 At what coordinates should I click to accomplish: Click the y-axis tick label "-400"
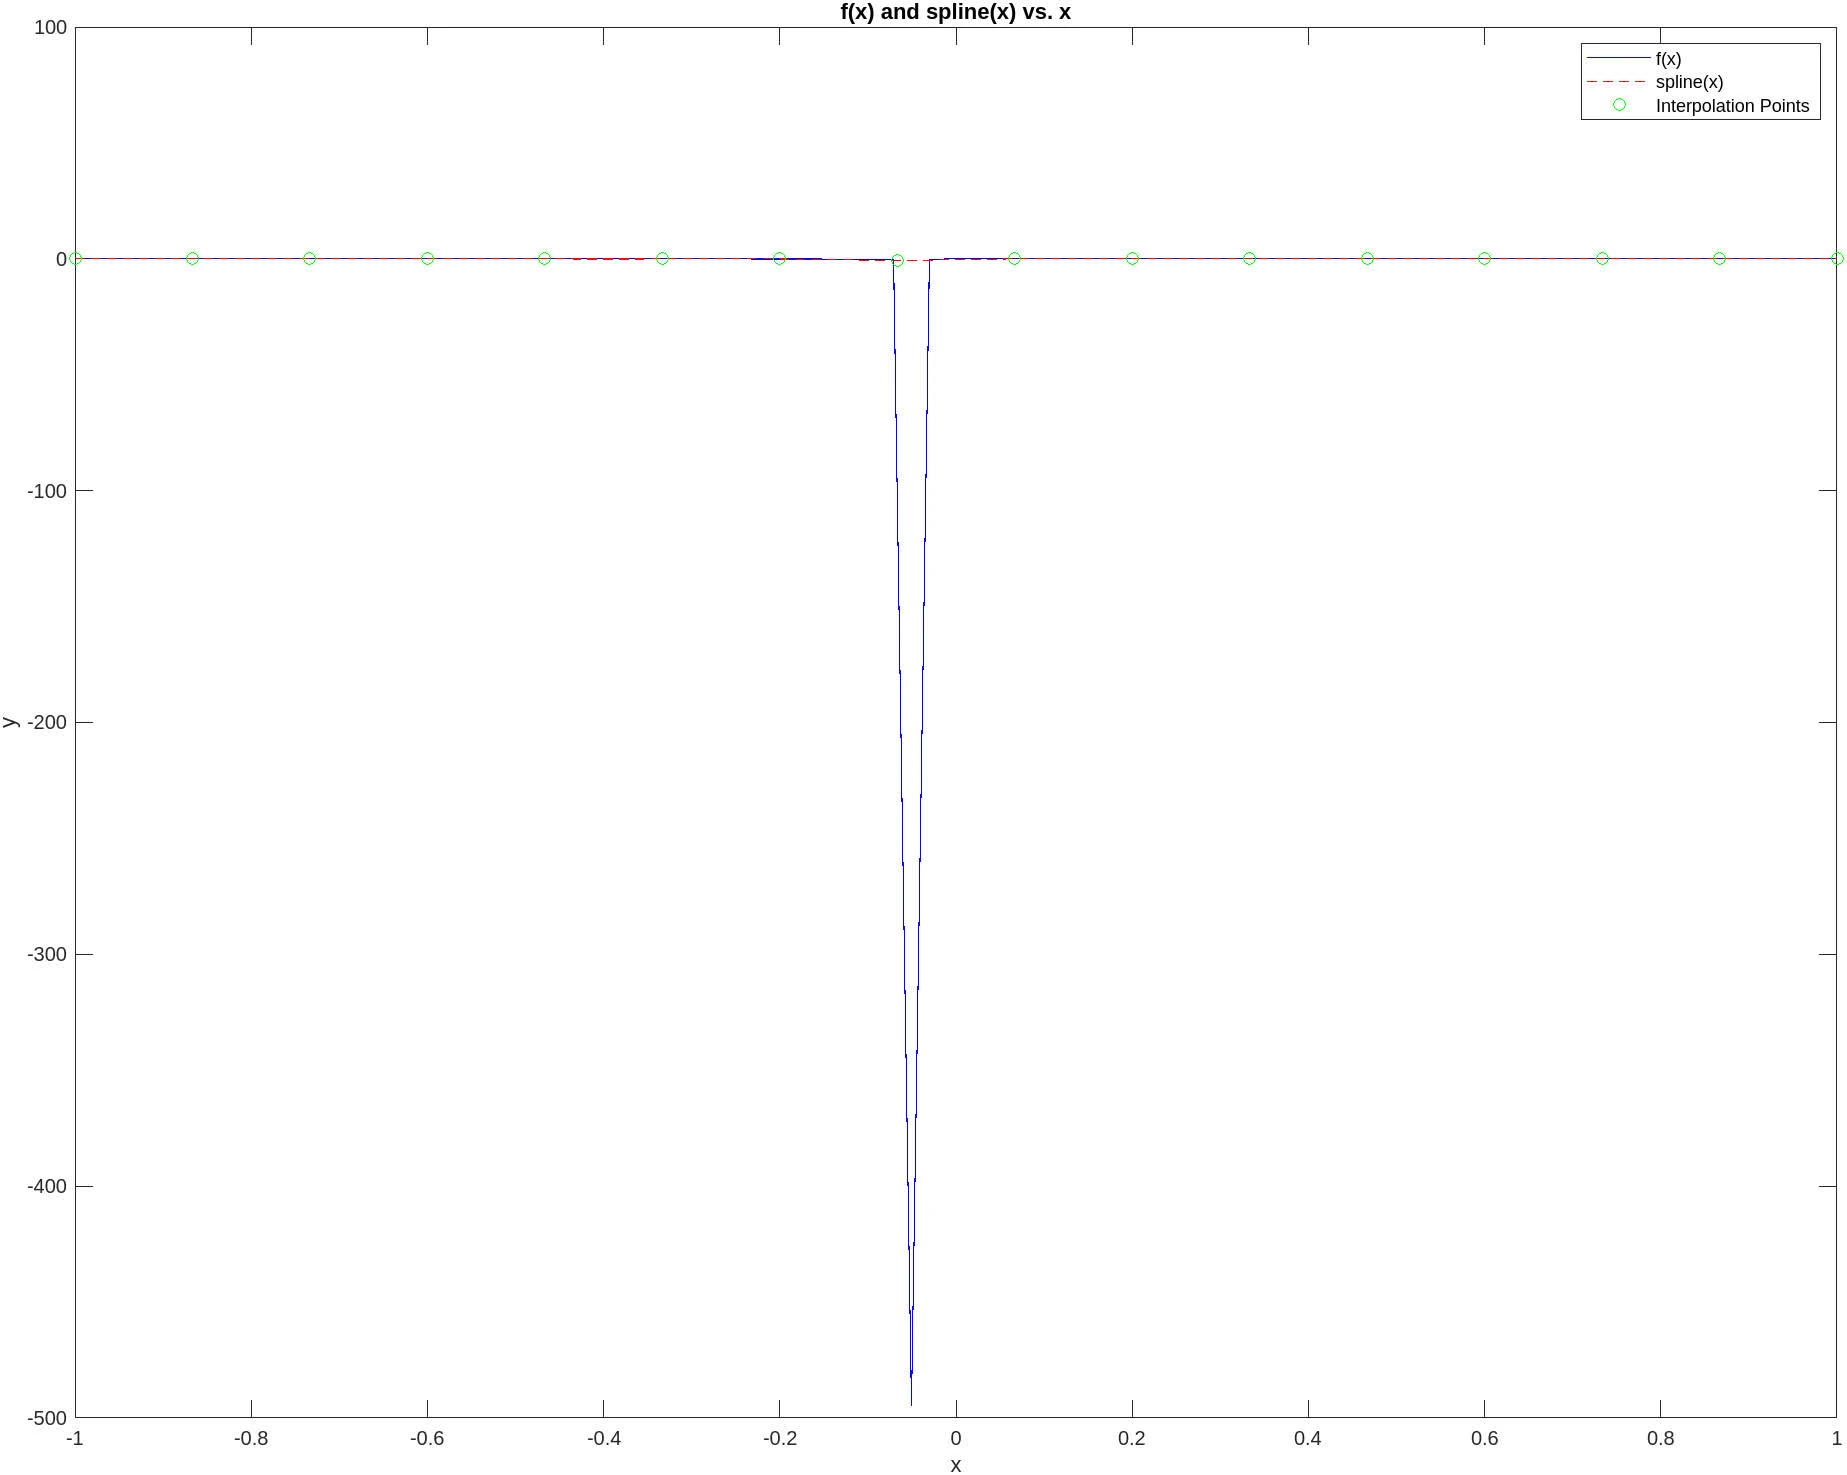[x=47, y=1186]
